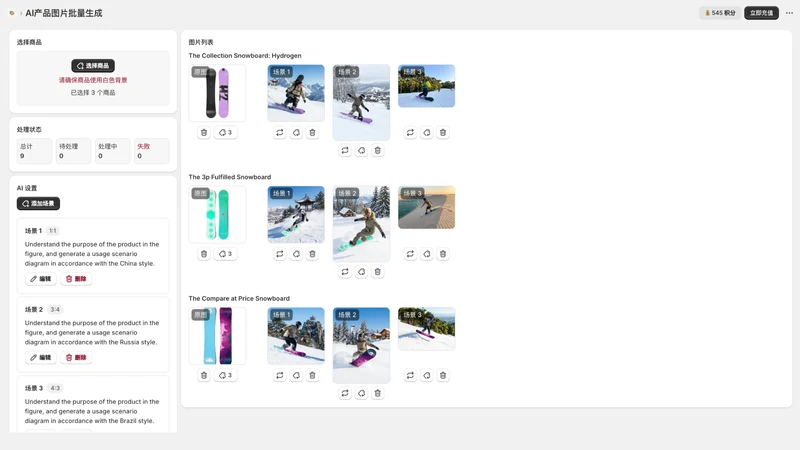Viewport: 800px width, 450px height.
Task: Click the 场景 3 Brazil style prompt text
Action: [x=92, y=411]
